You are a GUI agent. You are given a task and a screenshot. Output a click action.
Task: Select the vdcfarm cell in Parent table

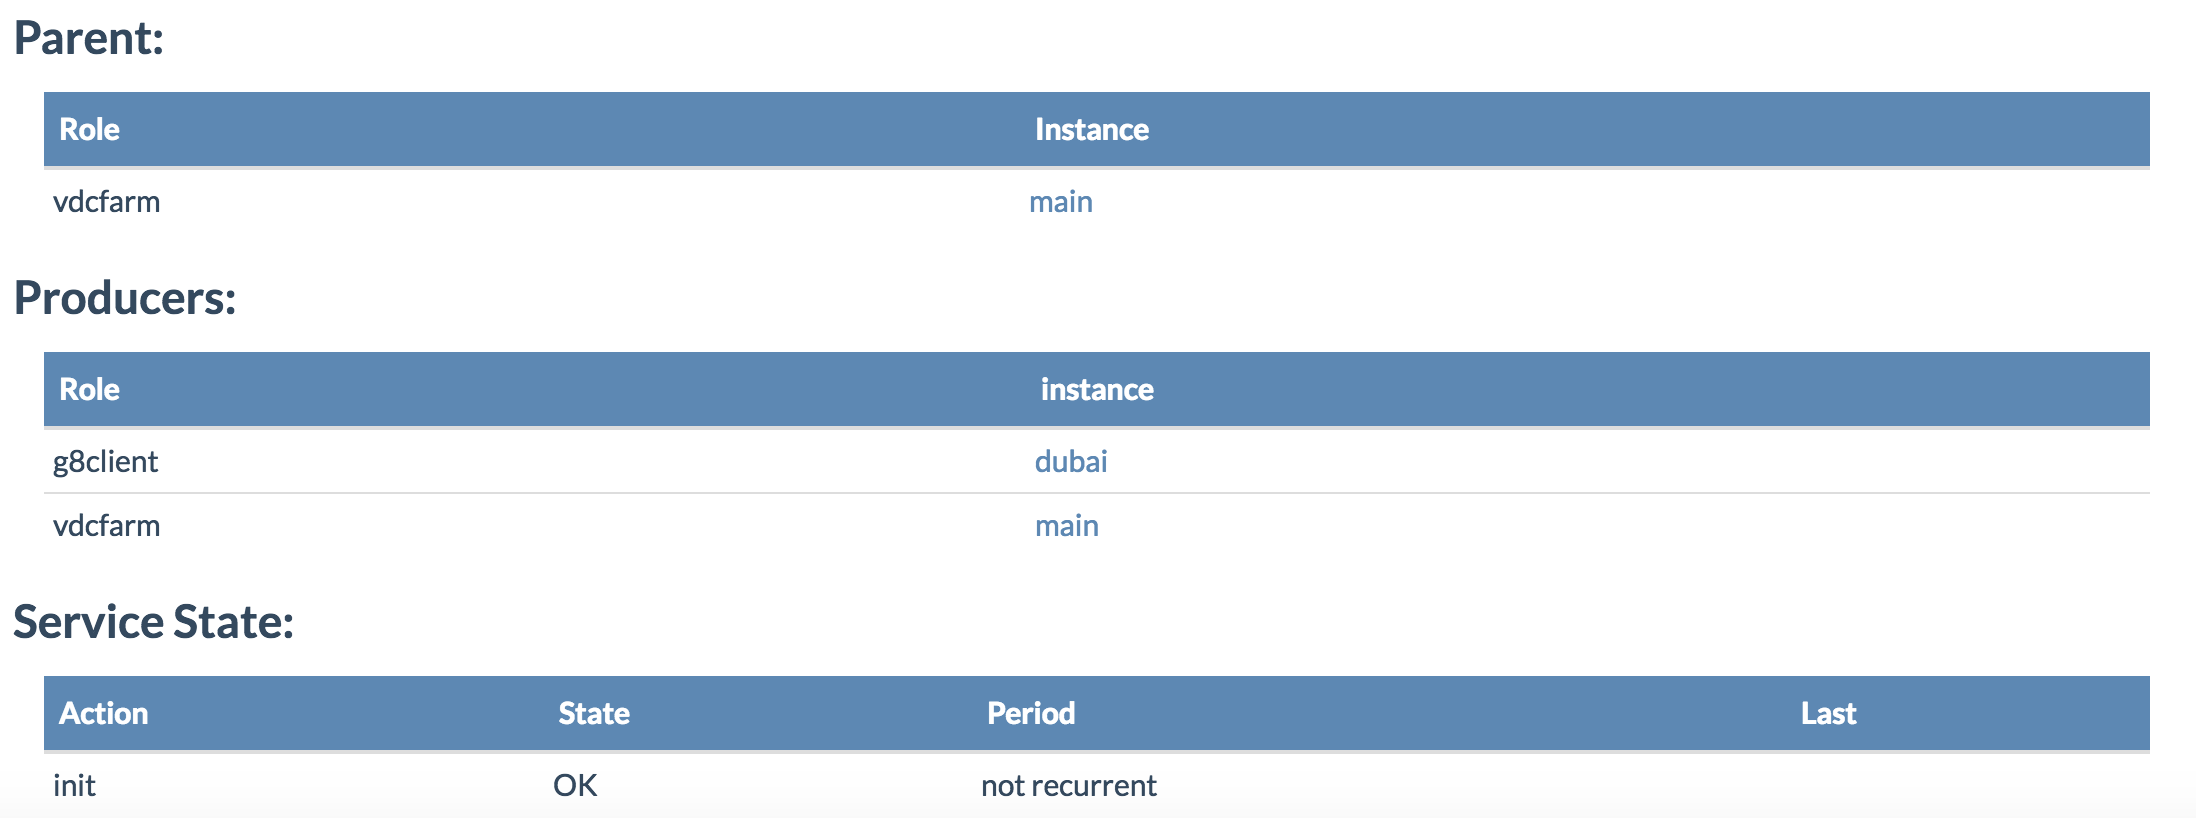[106, 202]
